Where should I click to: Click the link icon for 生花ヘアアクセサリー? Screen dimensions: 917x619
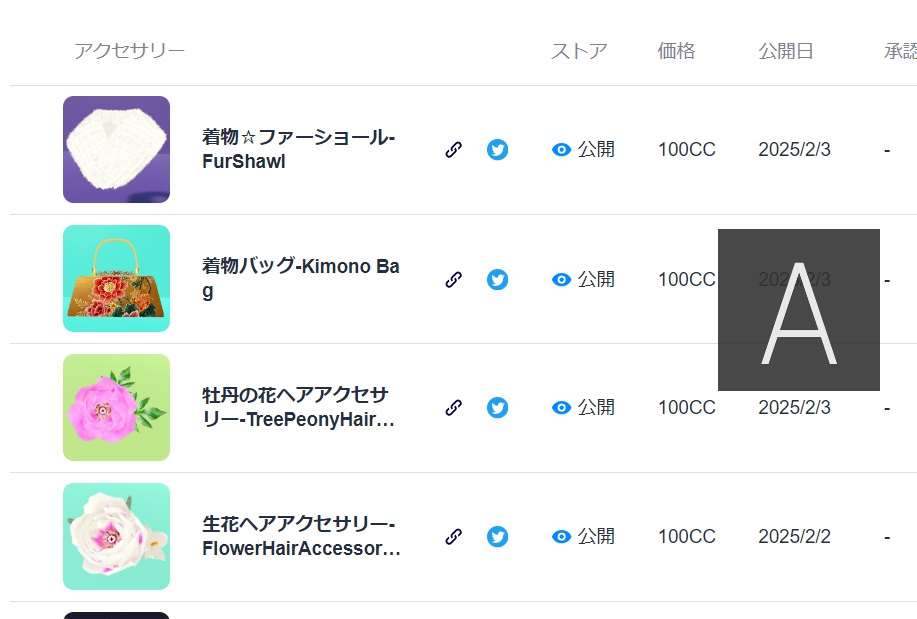click(453, 536)
